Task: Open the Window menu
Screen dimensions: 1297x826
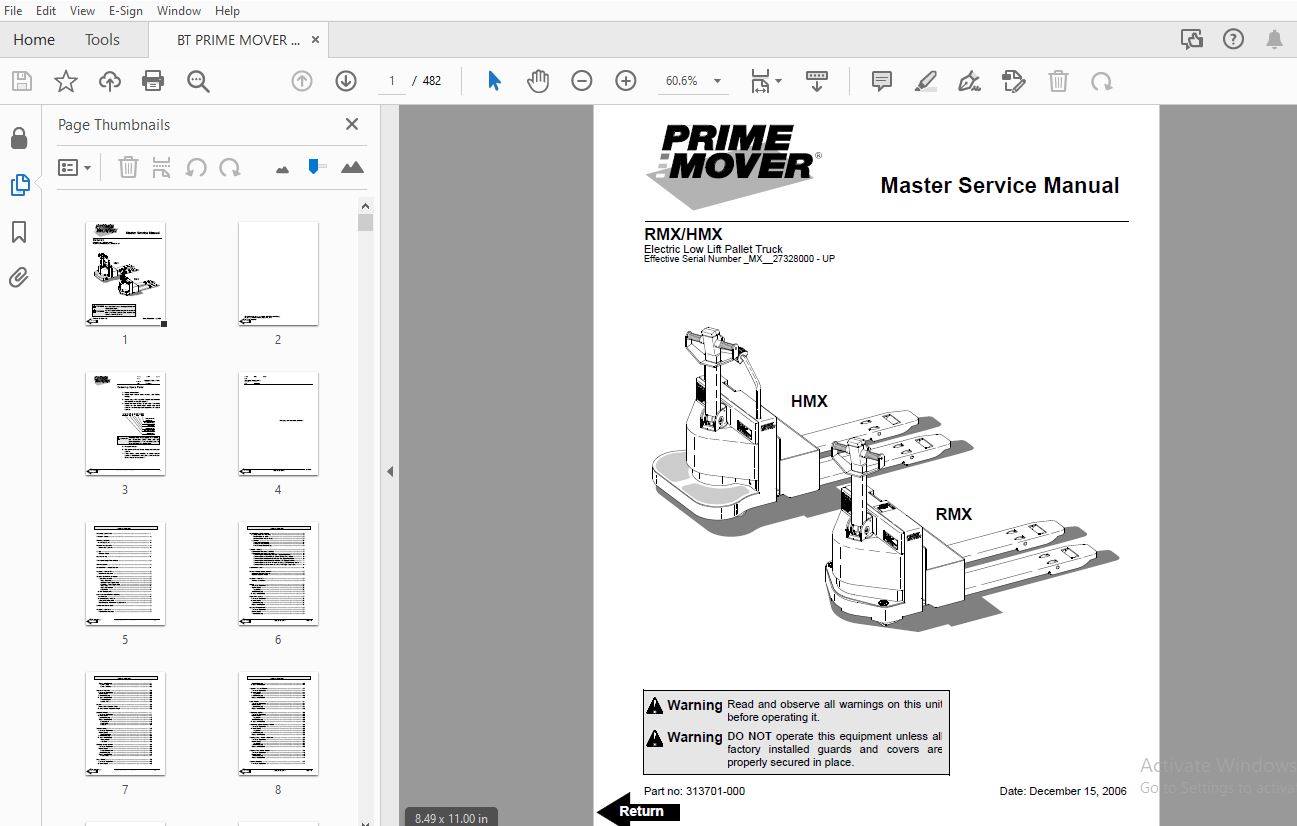Action: click(x=179, y=10)
